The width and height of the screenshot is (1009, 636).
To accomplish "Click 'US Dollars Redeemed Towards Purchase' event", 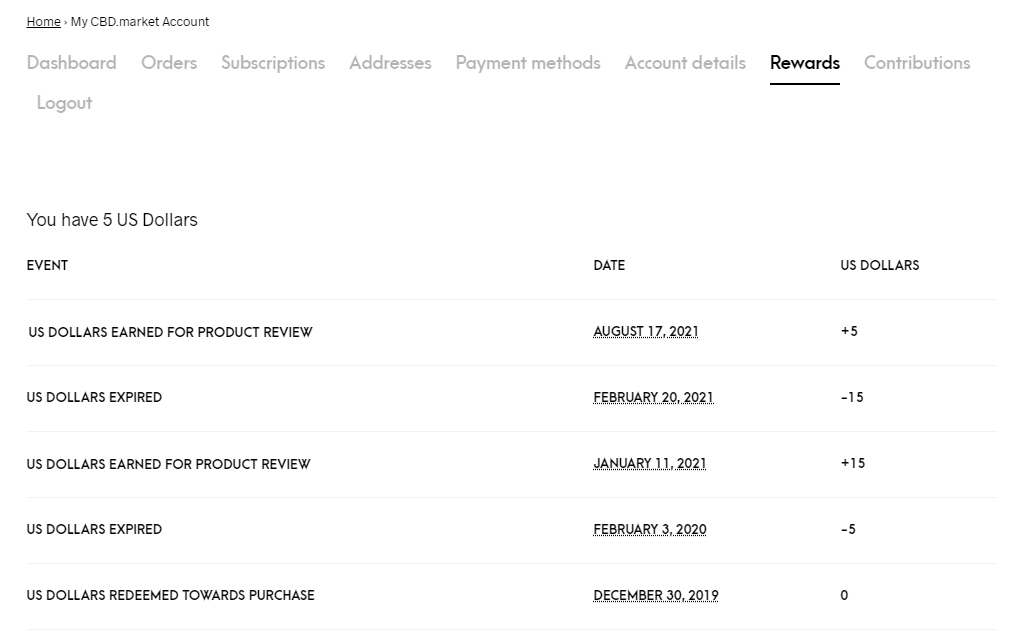I will coord(171,595).
